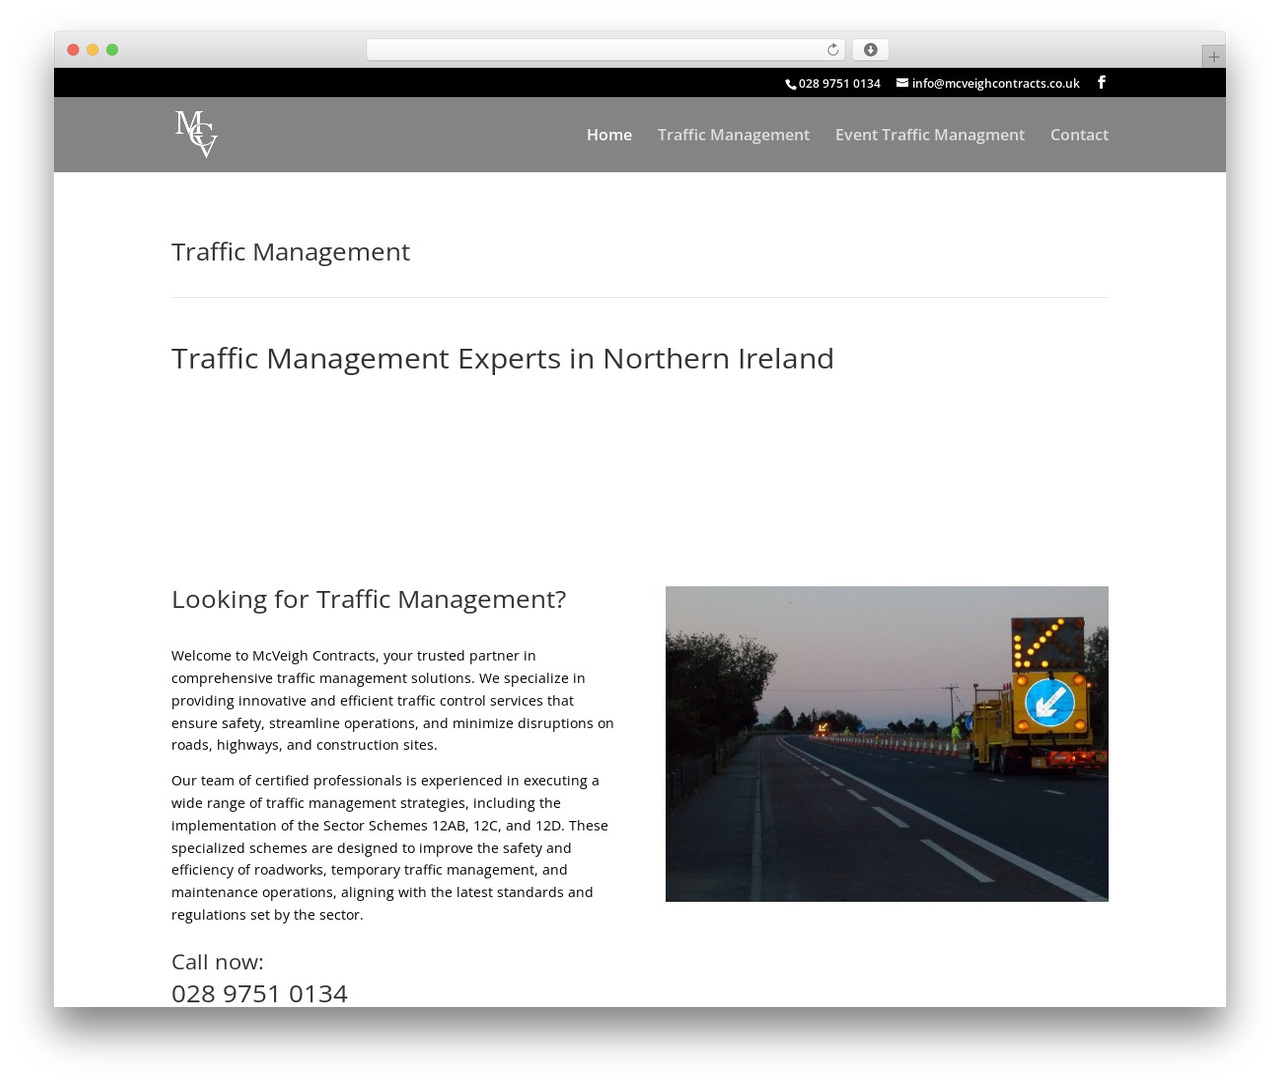The image size is (1280, 1084).
Task: Click the Looking for Traffic Management? heading
Action: tap(368, 599)
